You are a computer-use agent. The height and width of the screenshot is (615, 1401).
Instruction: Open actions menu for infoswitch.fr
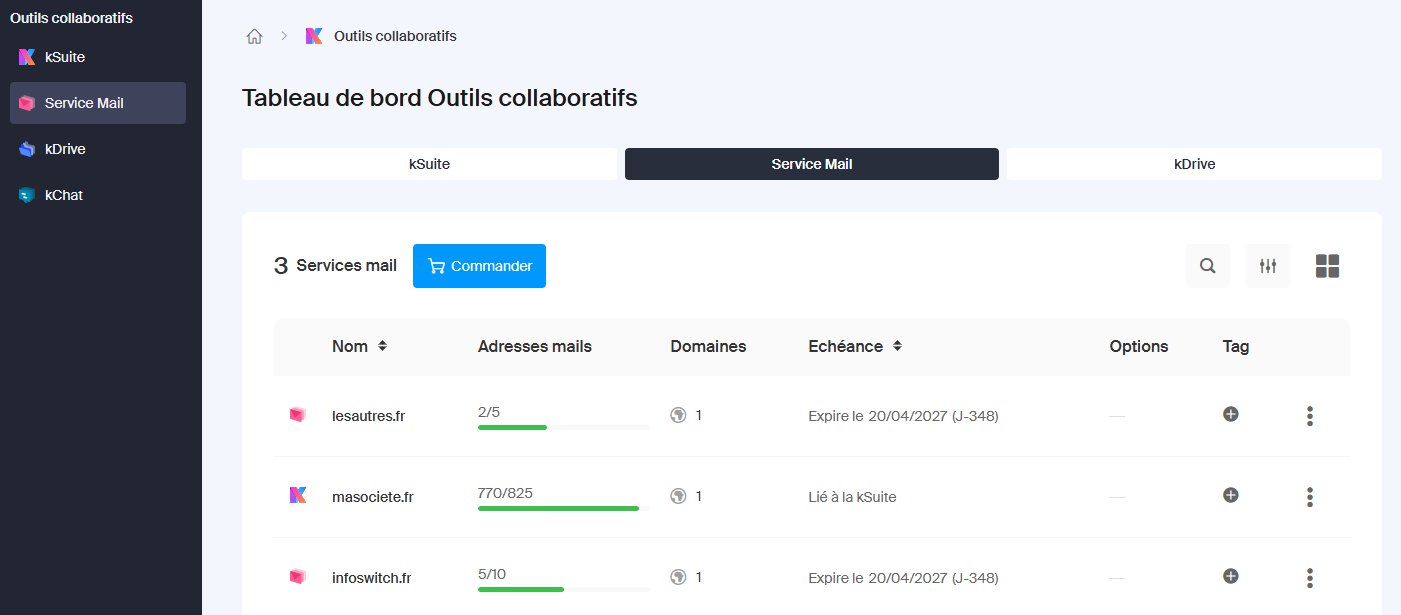pyautogui.click(x=1310, y=578)
